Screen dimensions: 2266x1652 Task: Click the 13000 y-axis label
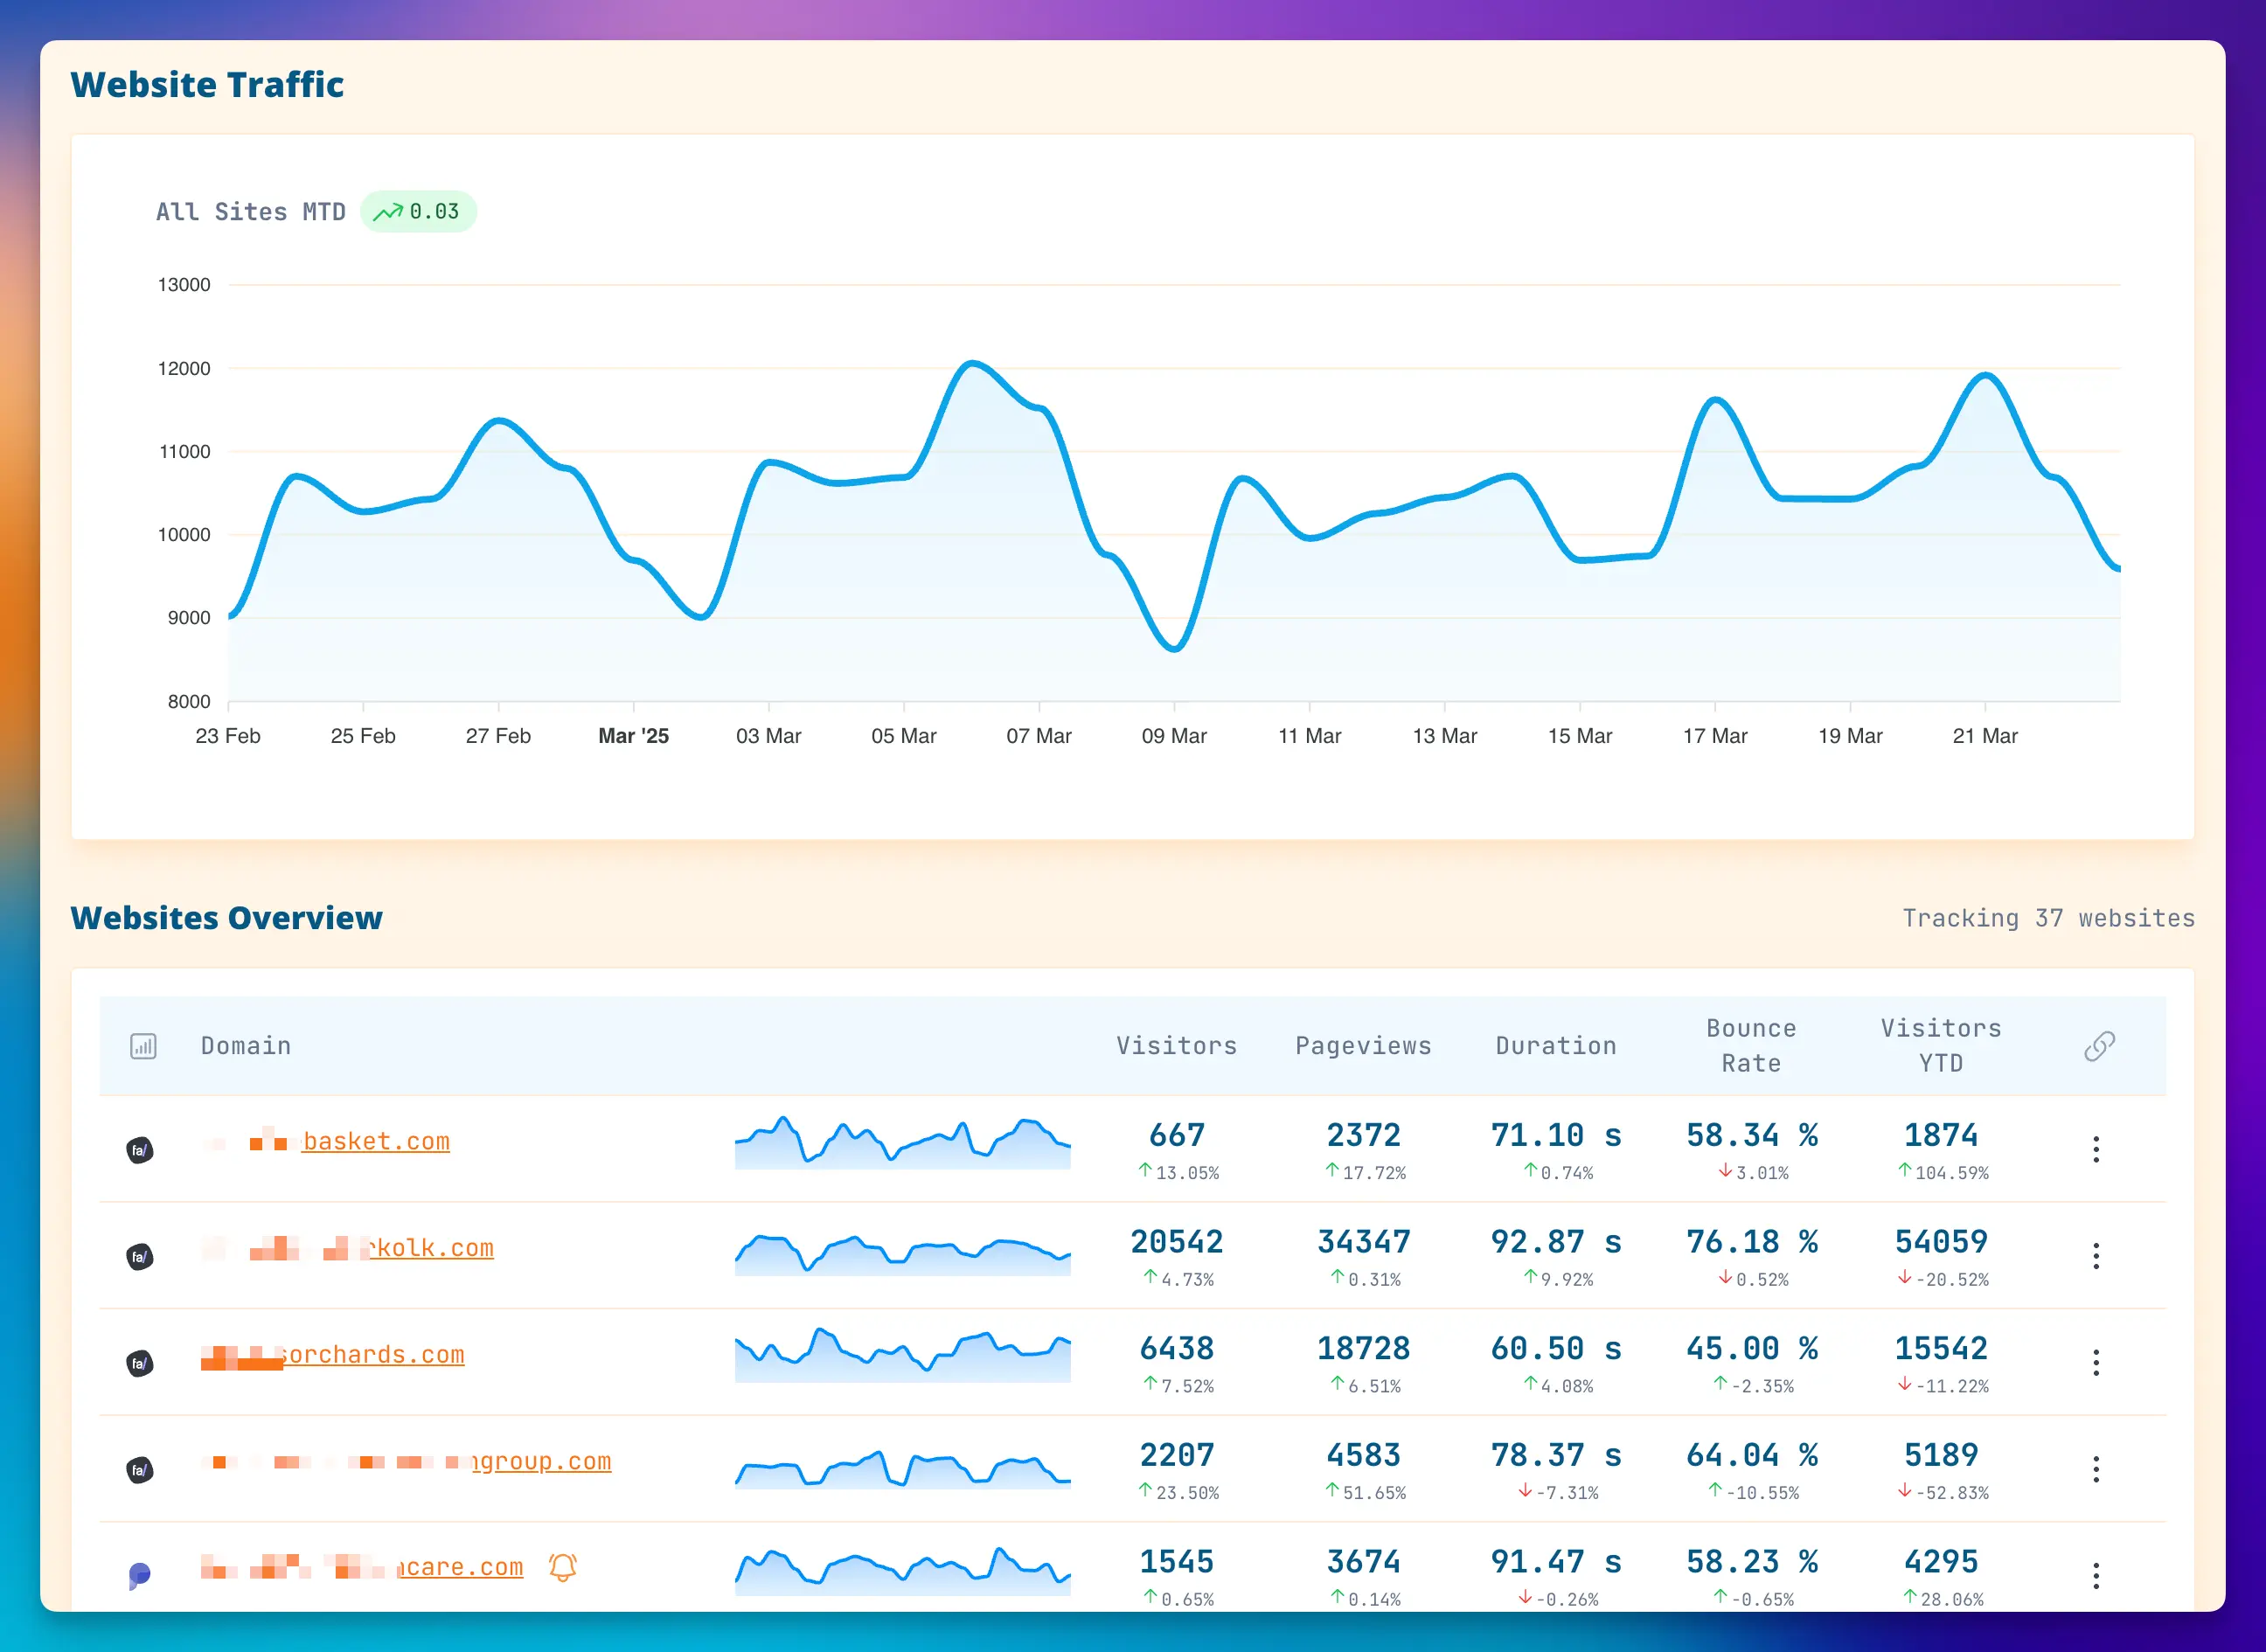[x=184, y=285]
